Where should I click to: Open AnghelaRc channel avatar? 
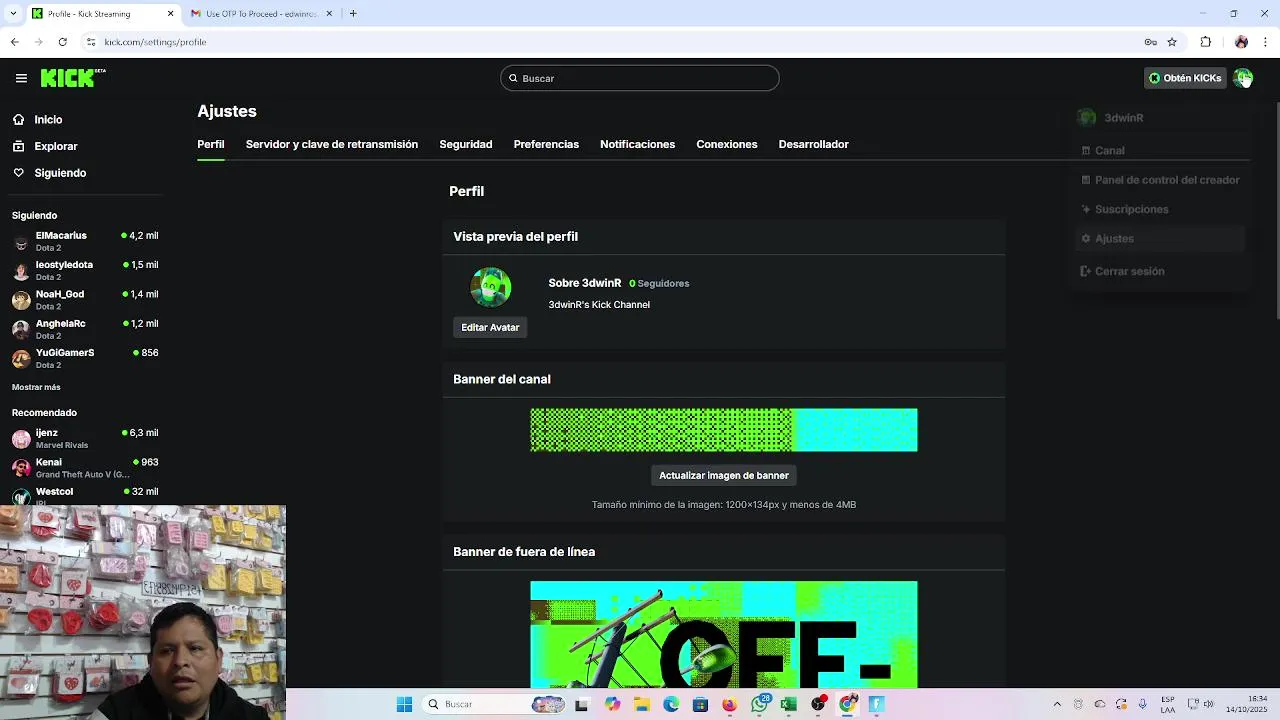21,329
